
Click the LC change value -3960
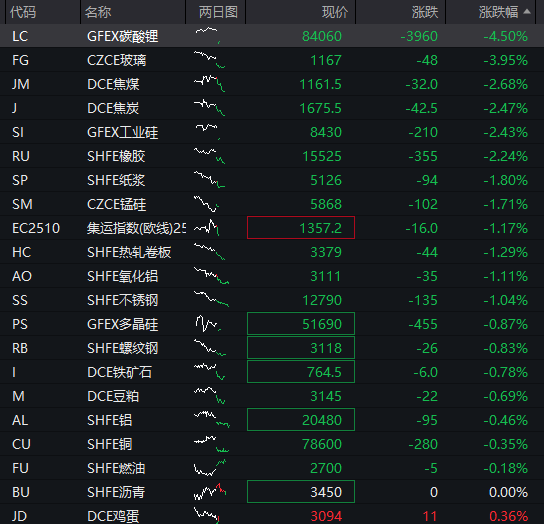click(419, 36)
